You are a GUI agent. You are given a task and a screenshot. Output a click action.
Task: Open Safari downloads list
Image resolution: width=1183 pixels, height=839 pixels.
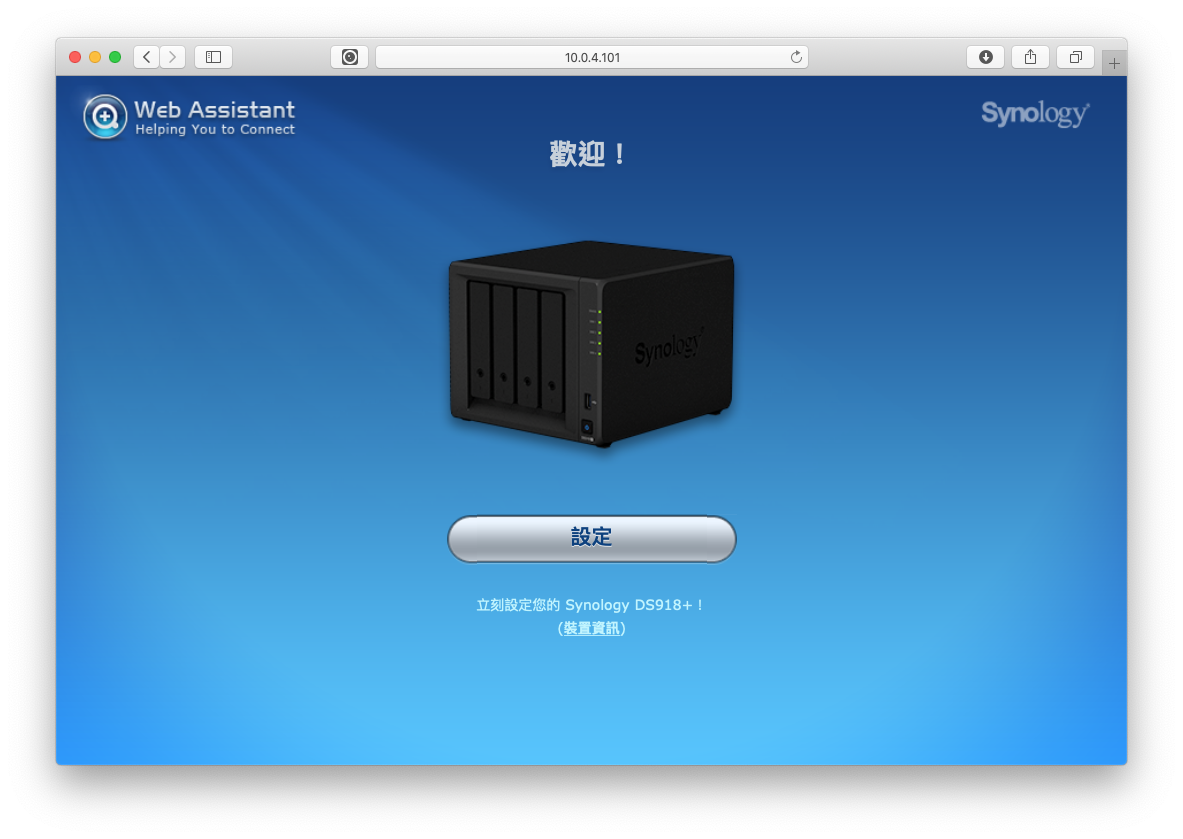(985, 57)
